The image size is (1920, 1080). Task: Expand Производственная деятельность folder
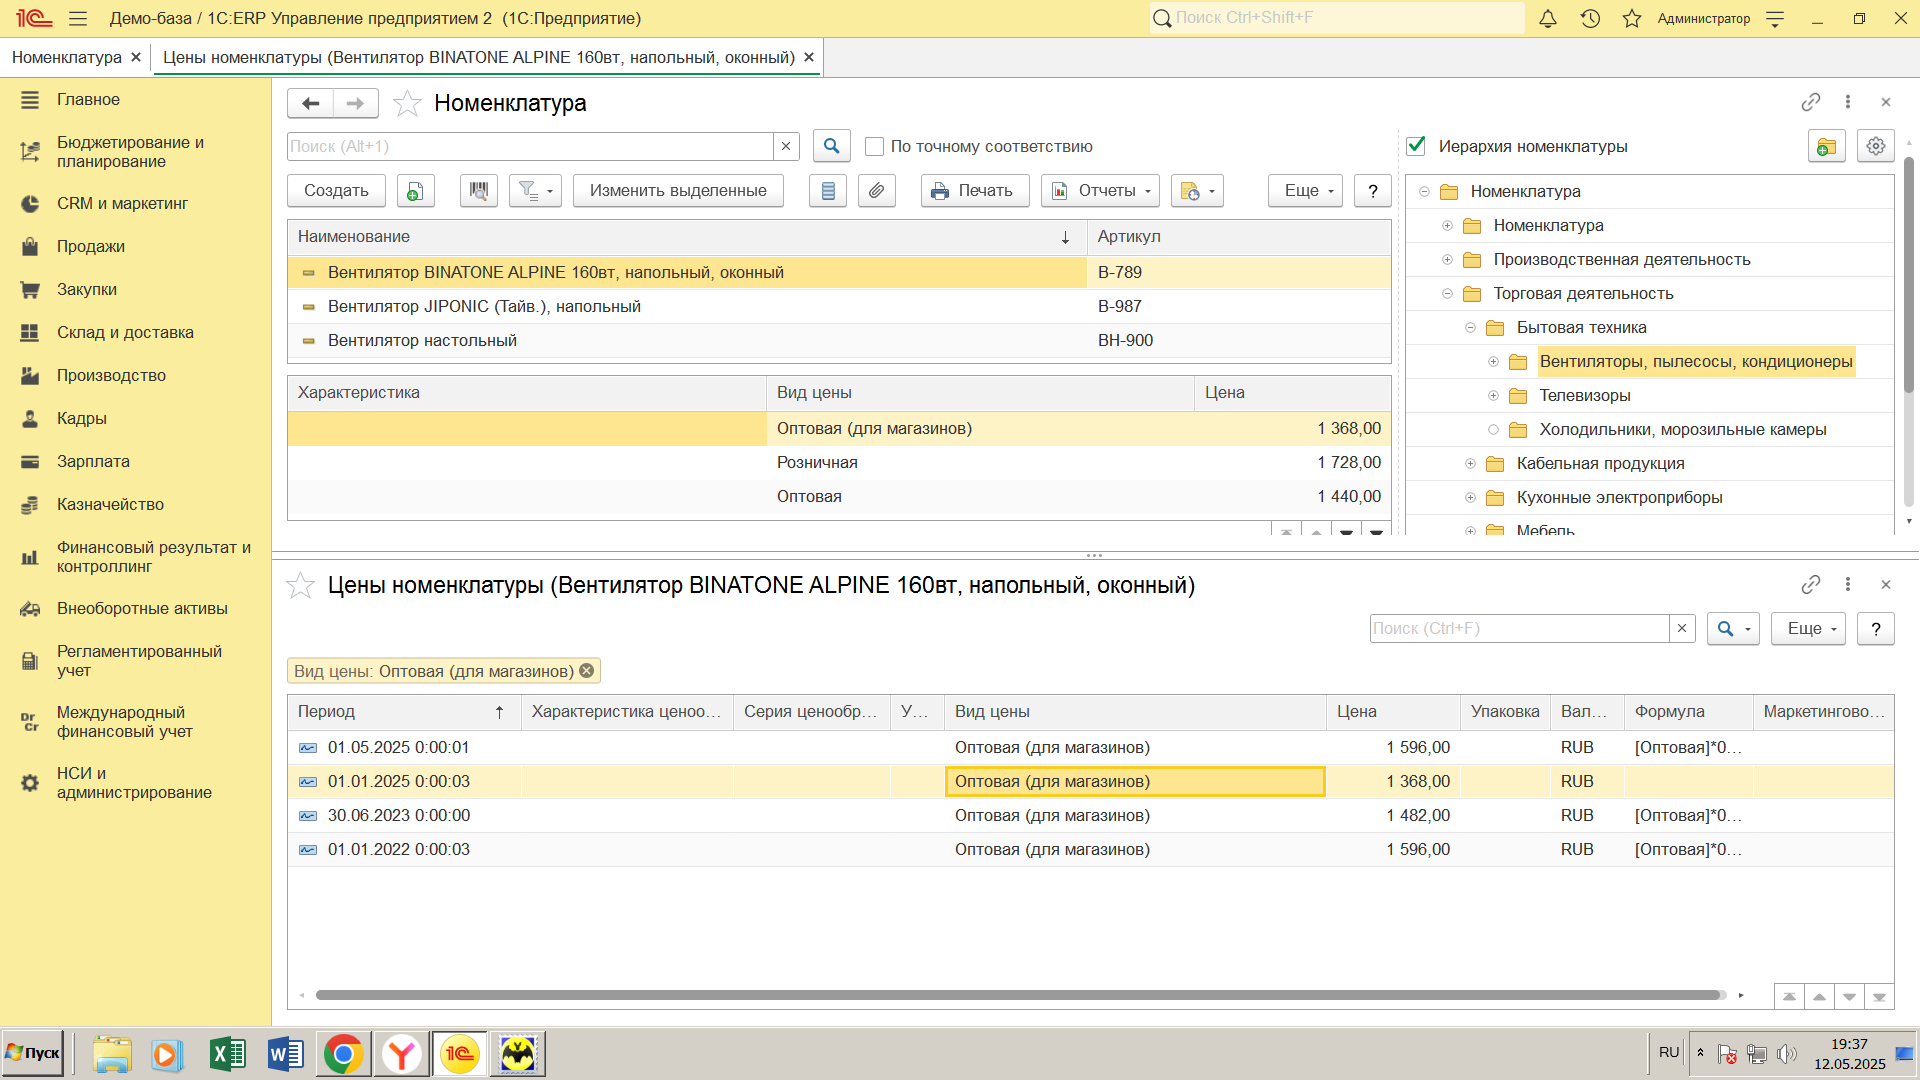(x=1447, y=260)
